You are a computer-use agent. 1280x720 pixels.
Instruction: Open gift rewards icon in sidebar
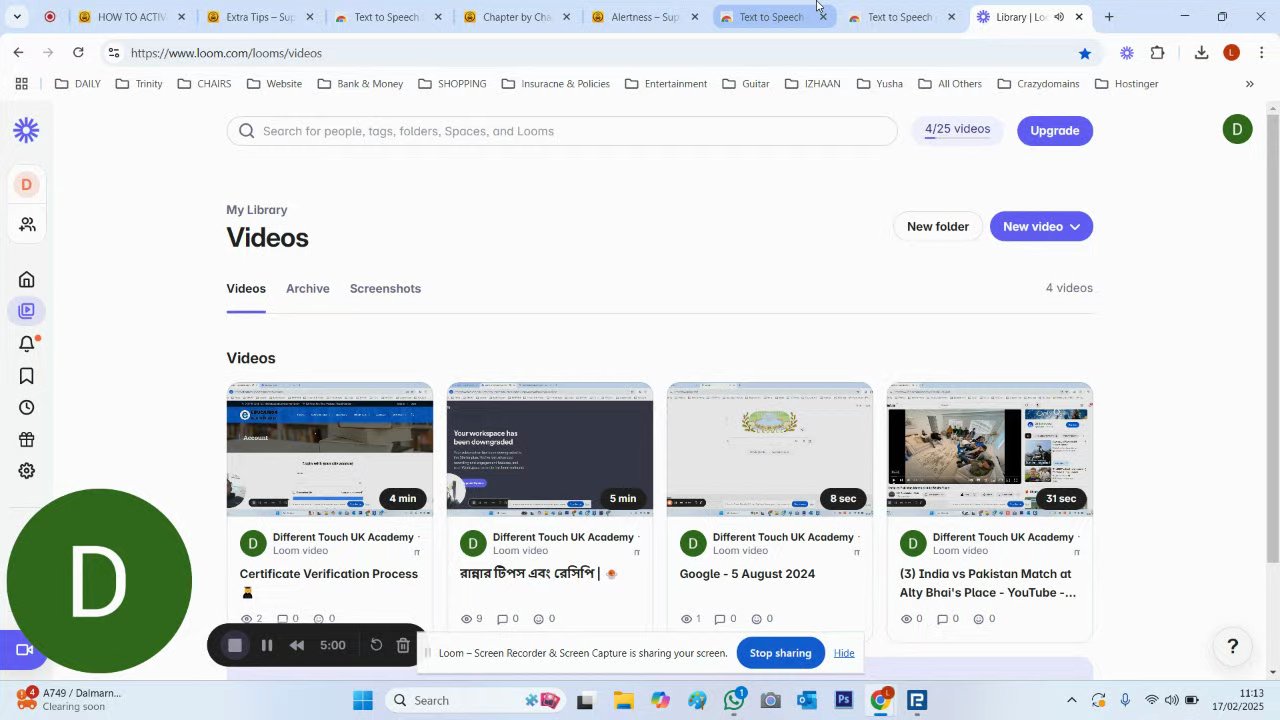(x=27, y=440)
